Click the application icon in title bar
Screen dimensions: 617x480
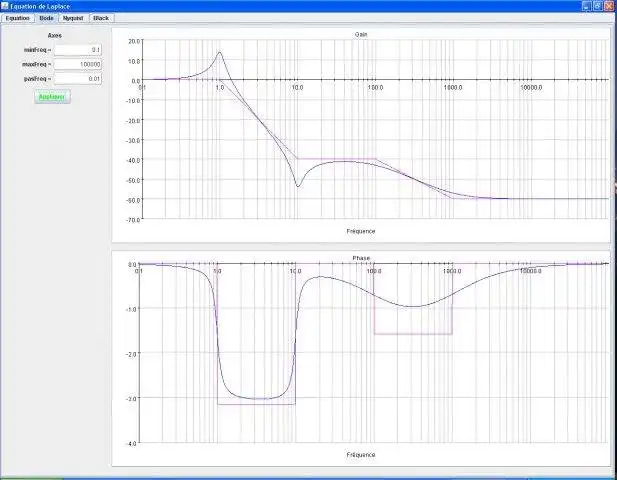coord(5,6)
